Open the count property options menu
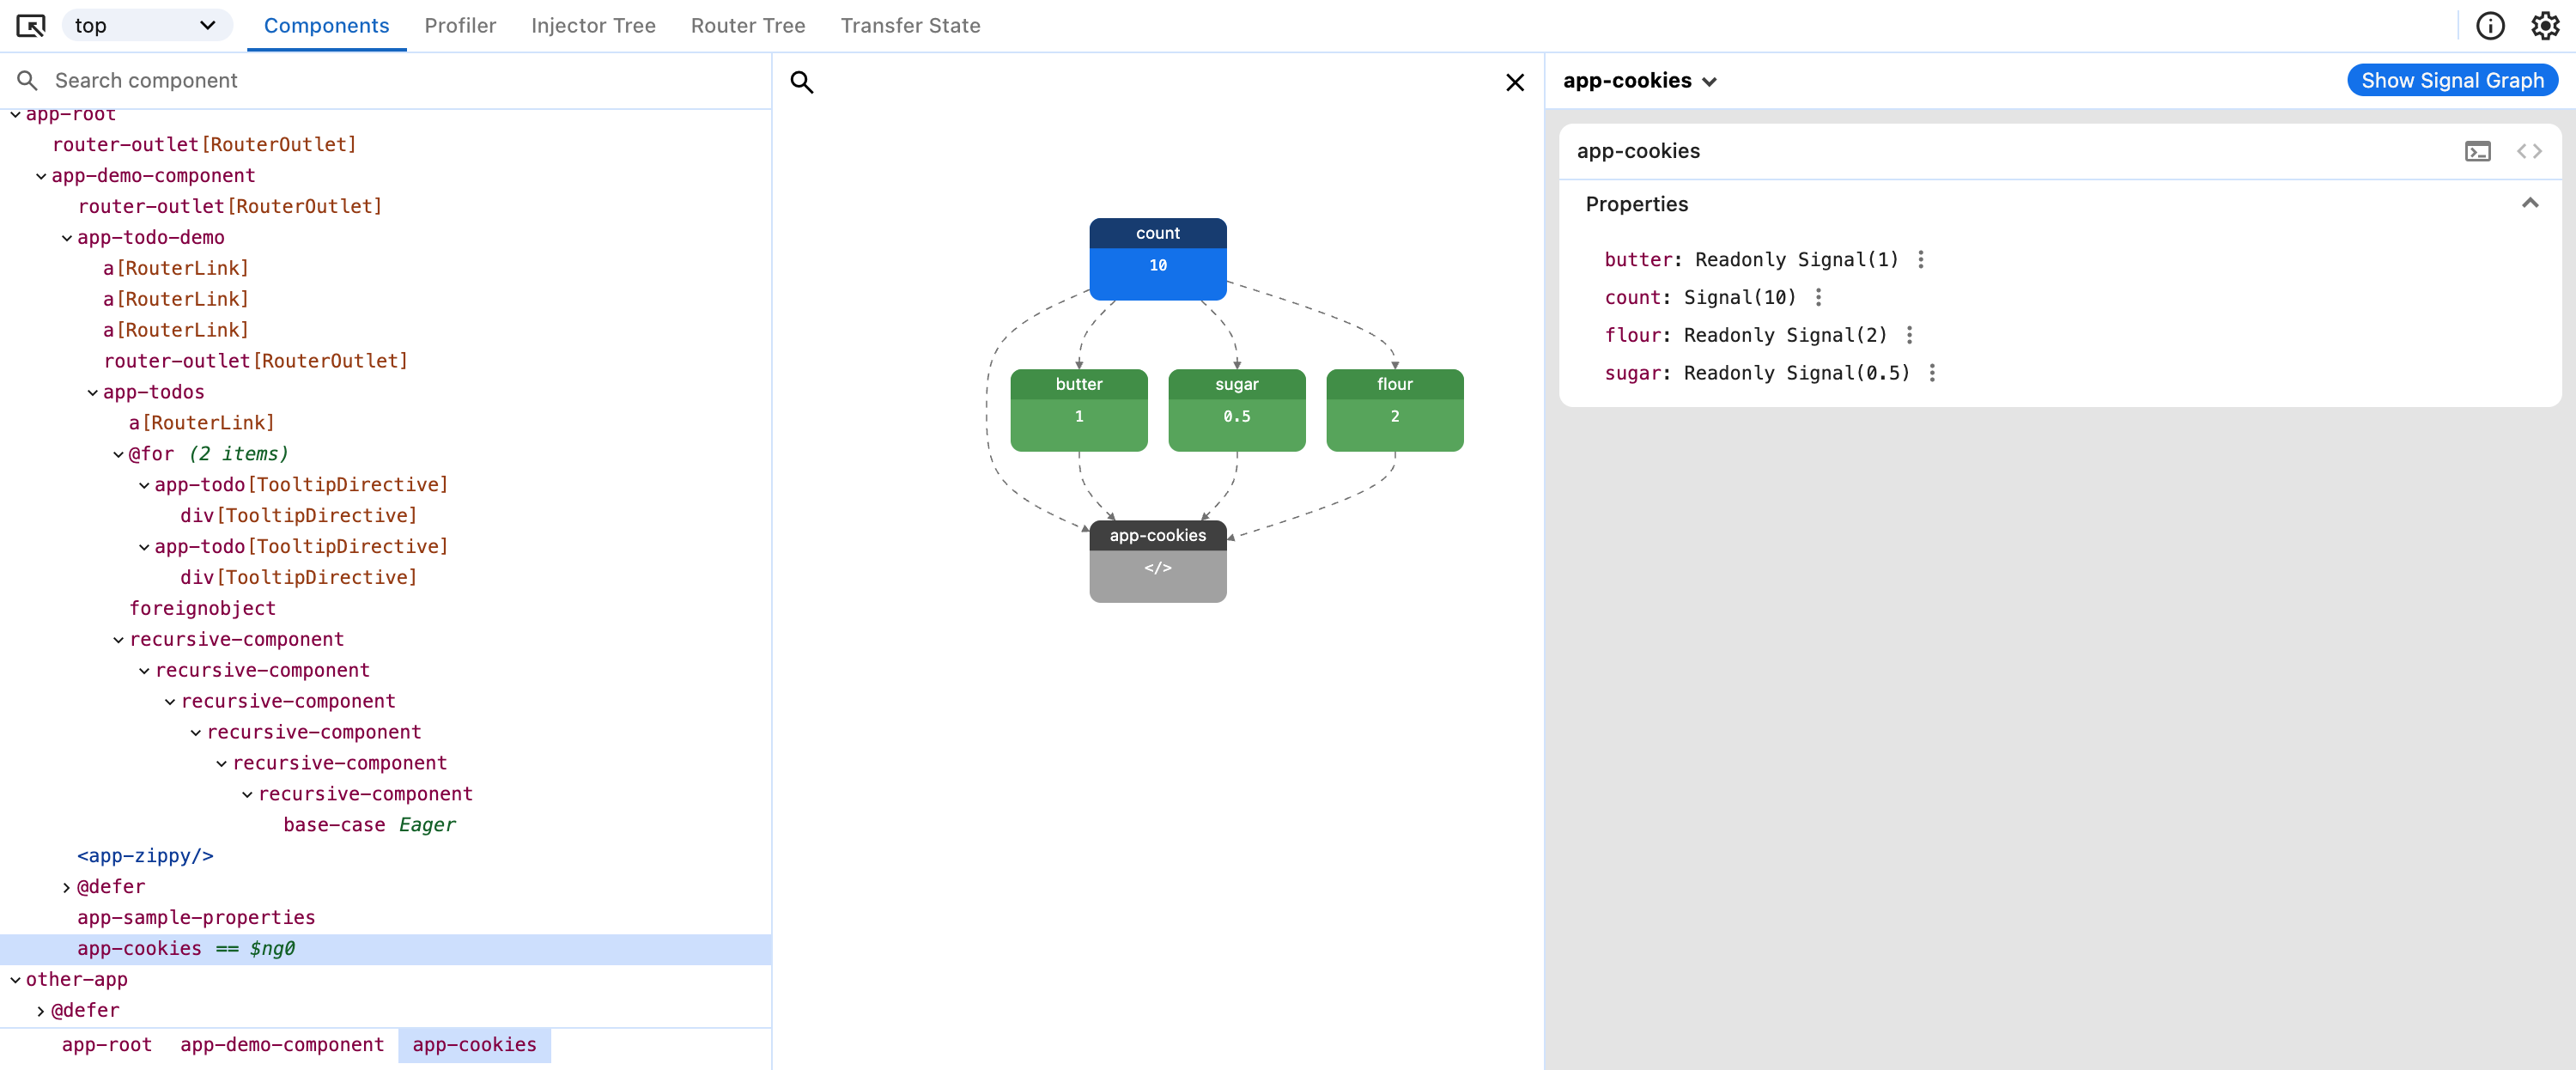 1818,298
